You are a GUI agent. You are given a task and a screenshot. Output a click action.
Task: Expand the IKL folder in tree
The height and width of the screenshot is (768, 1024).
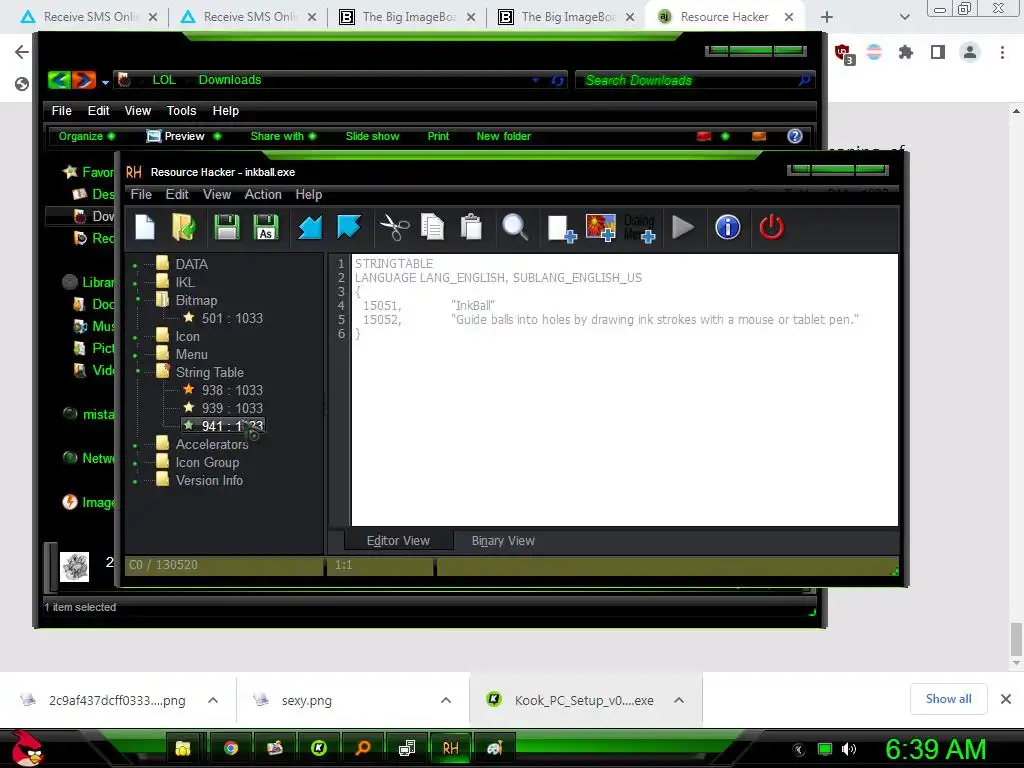[x=135, y=283]
